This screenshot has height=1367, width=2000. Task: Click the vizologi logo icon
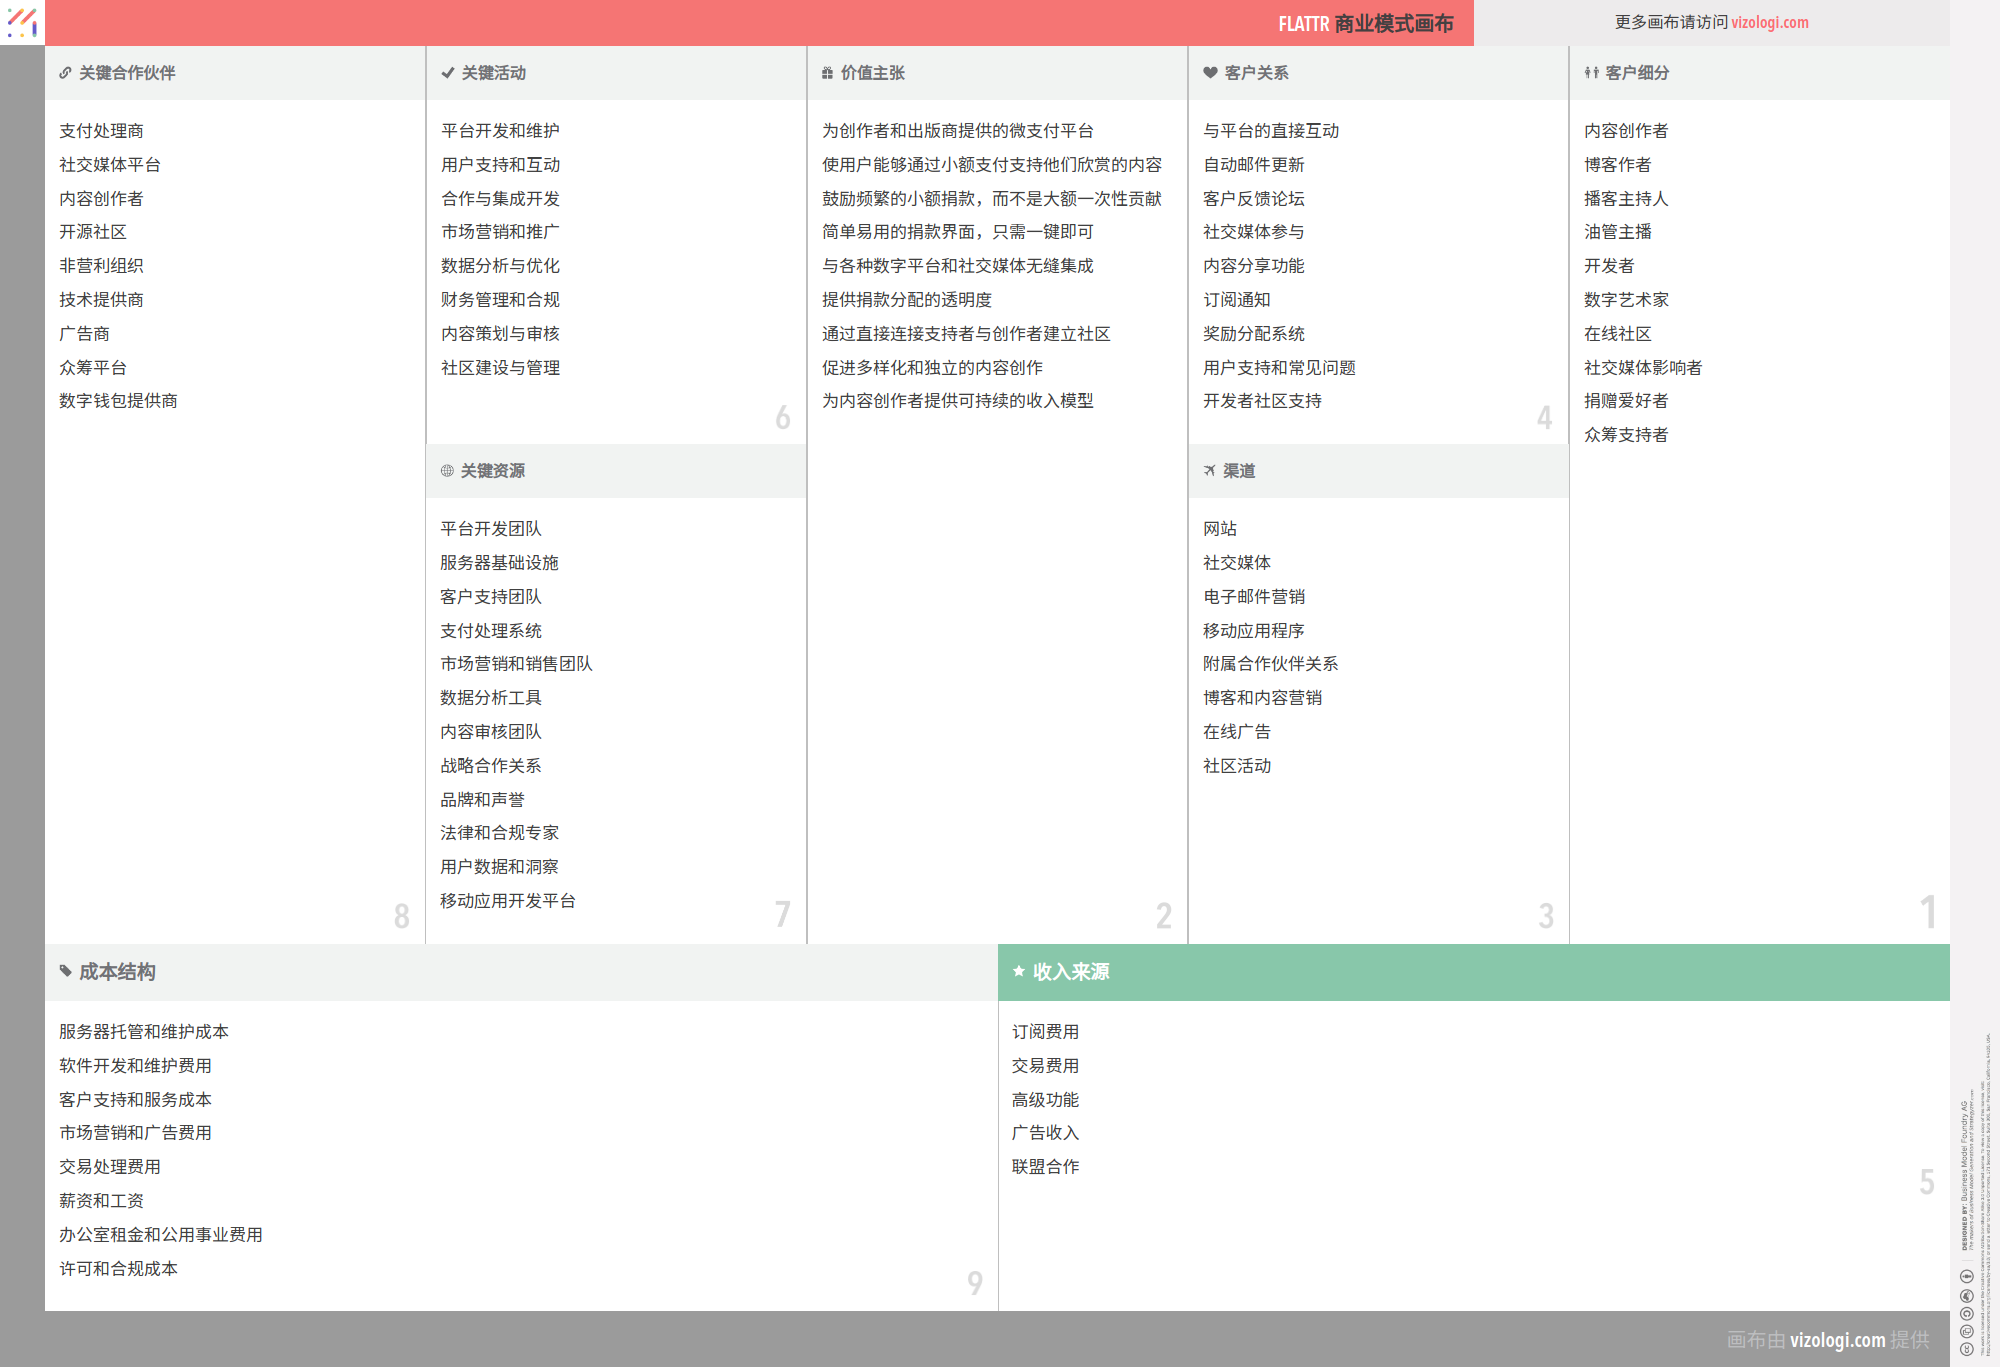22,22
